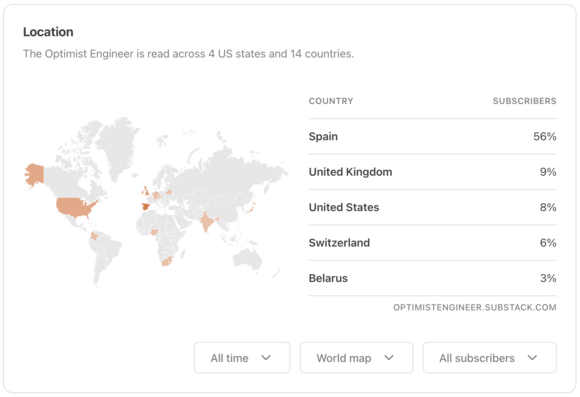
Task: Click Alaska on the world map
Action: click(34, 175)
